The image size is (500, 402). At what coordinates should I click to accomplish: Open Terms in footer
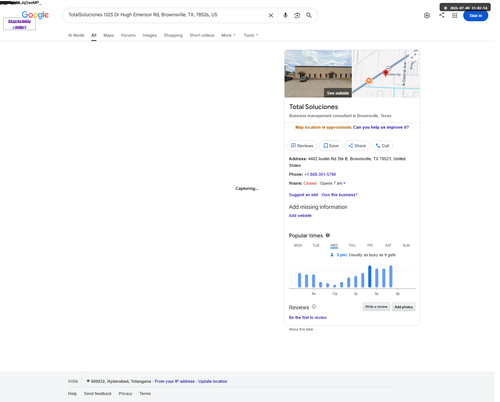145,394
